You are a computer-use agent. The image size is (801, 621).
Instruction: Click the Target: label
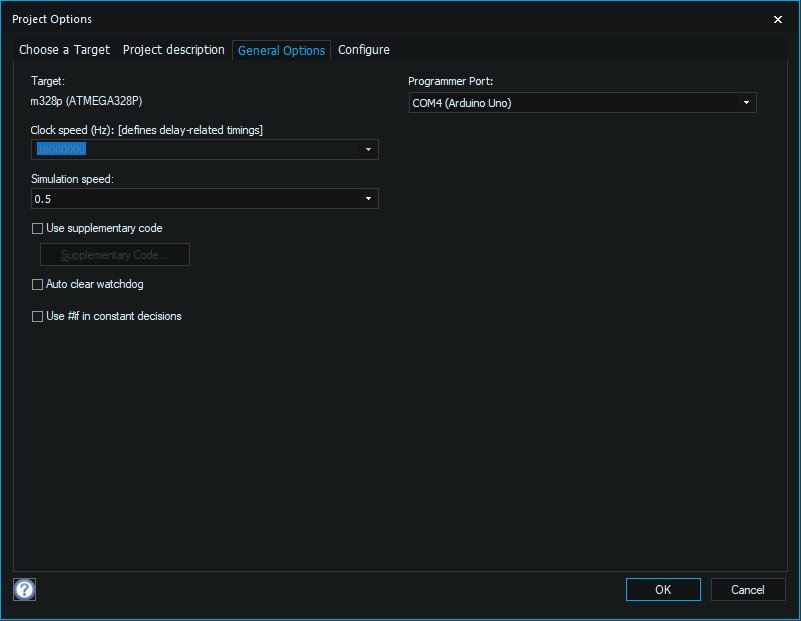[x=48, y=81]
